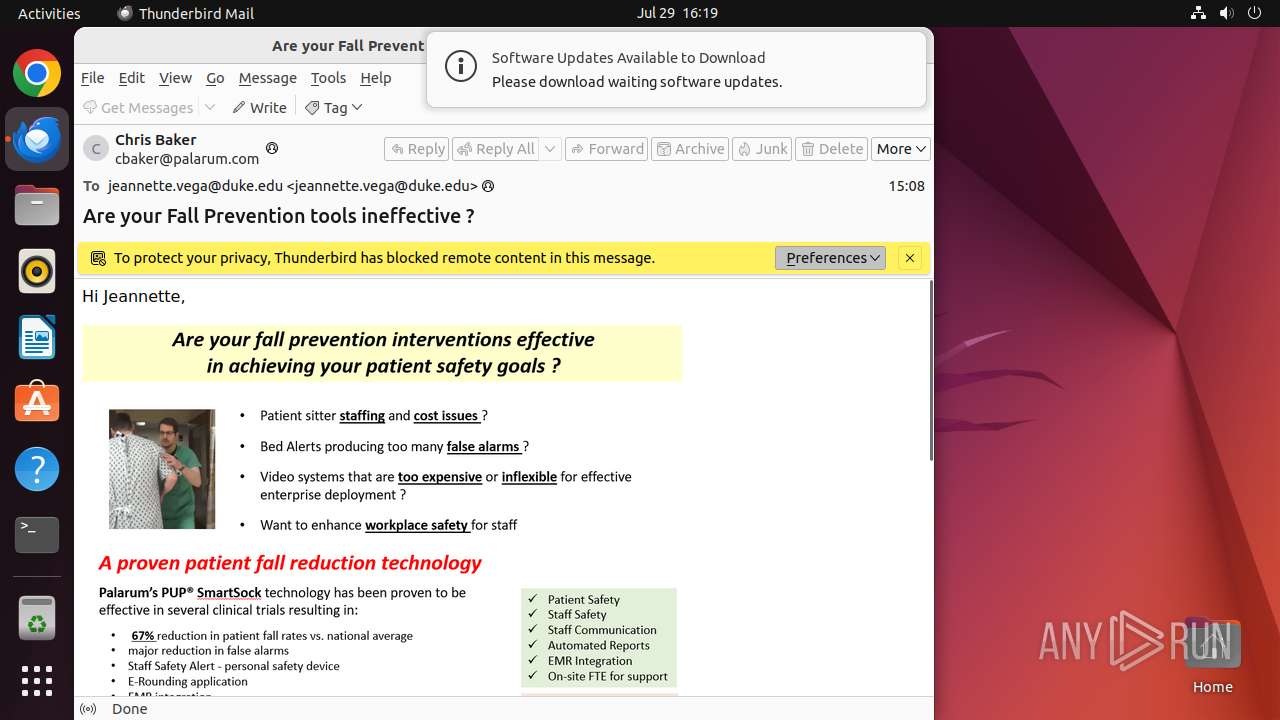Archive this message

pyautogui.click(x=690, y=149)
